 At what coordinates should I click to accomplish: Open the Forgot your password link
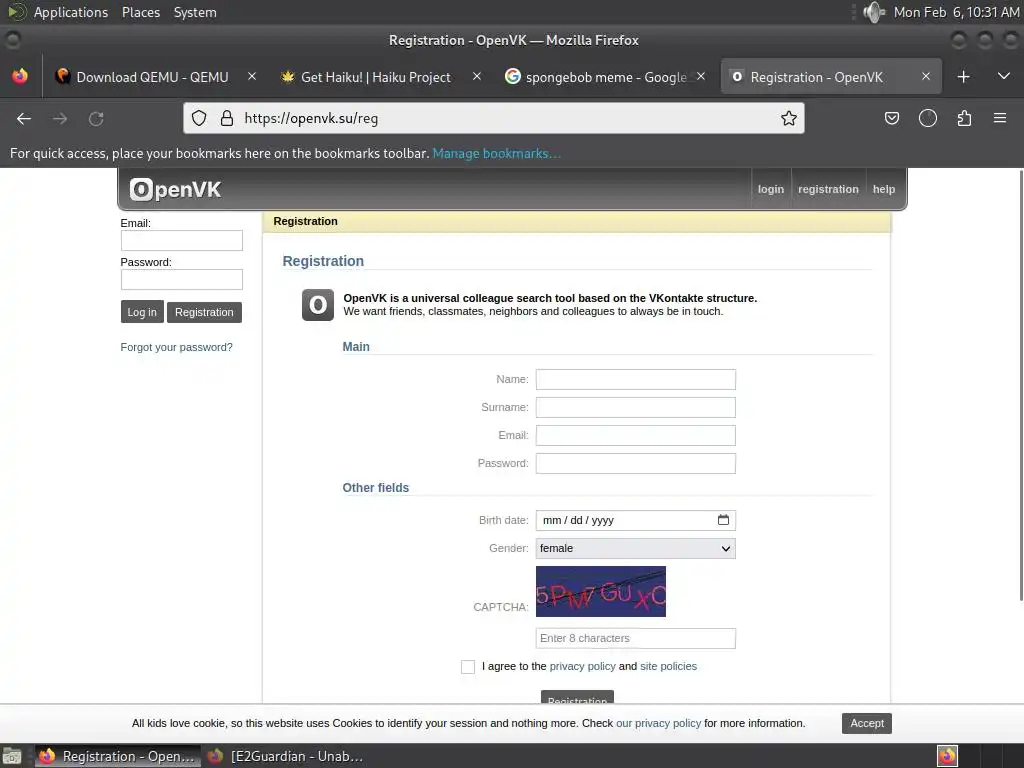click(176, 347)
